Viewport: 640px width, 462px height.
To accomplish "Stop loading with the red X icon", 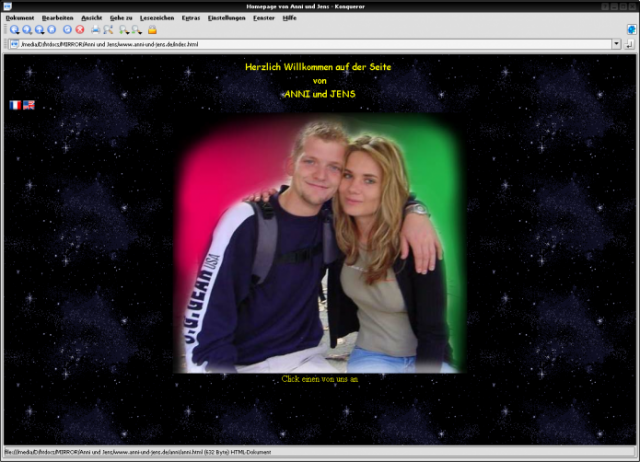I will click(x=80, y=30).
